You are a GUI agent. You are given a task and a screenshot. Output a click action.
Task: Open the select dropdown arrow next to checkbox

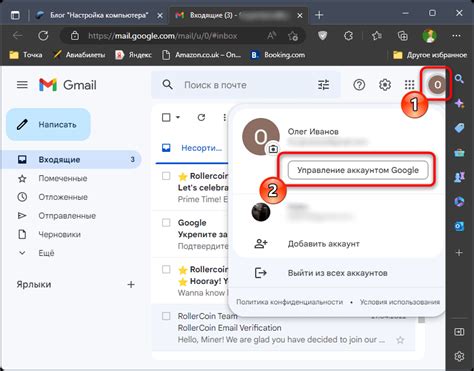click(178, 117)
